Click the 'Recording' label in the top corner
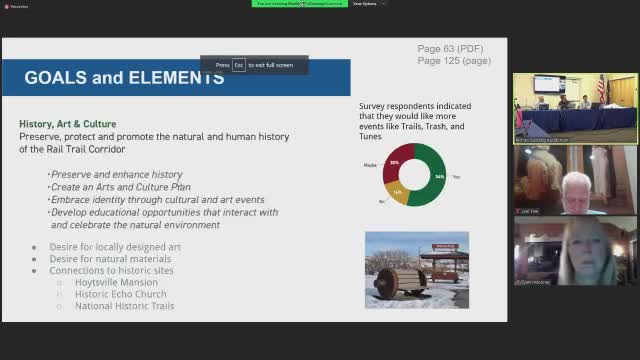The width and height of the screenshot is (640, 360). pos(19,7)
